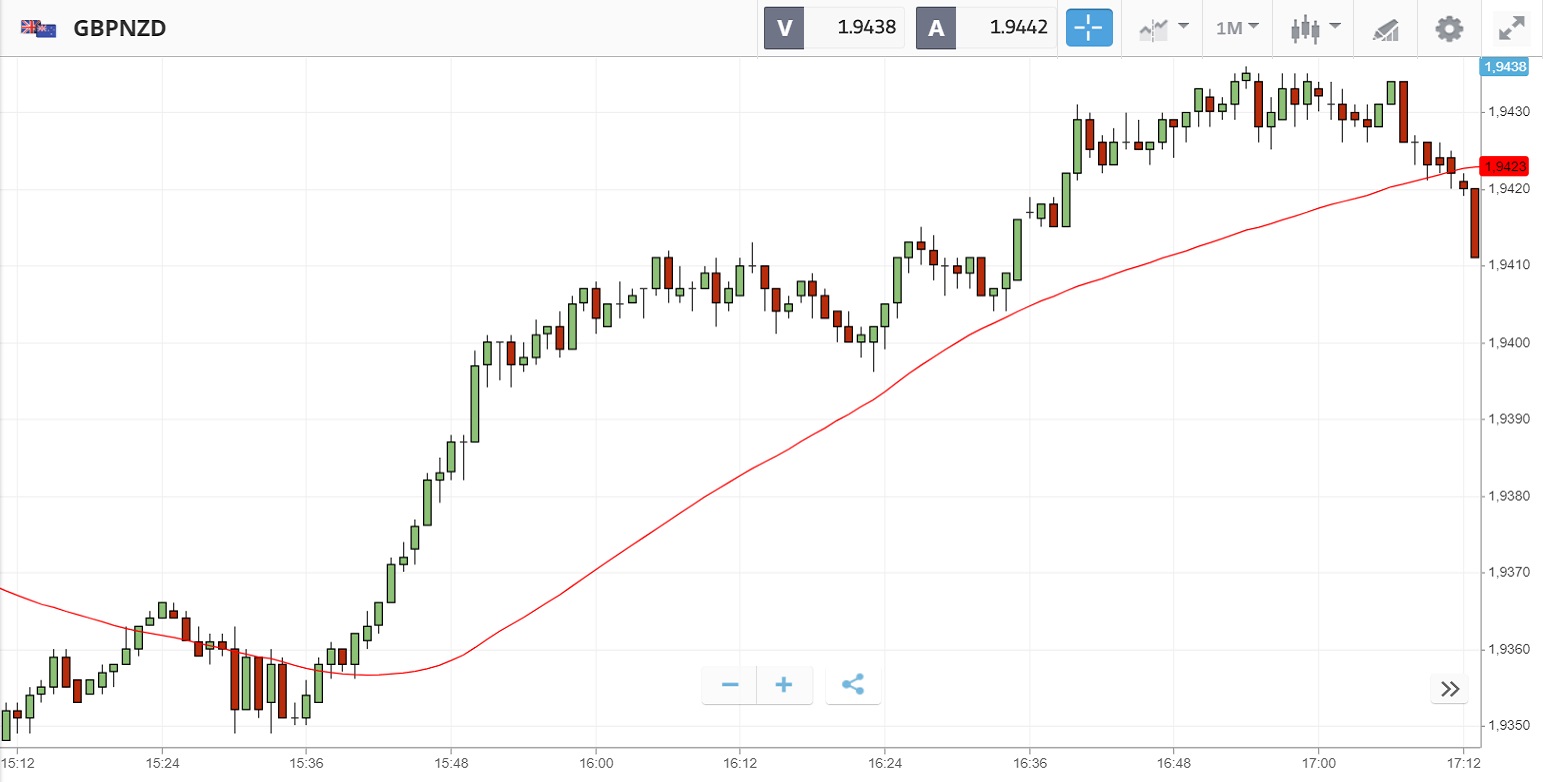Screen dimensions: 1543x782
Task: Click the 16:00 mark on time axis
Action: pos(595,763)
